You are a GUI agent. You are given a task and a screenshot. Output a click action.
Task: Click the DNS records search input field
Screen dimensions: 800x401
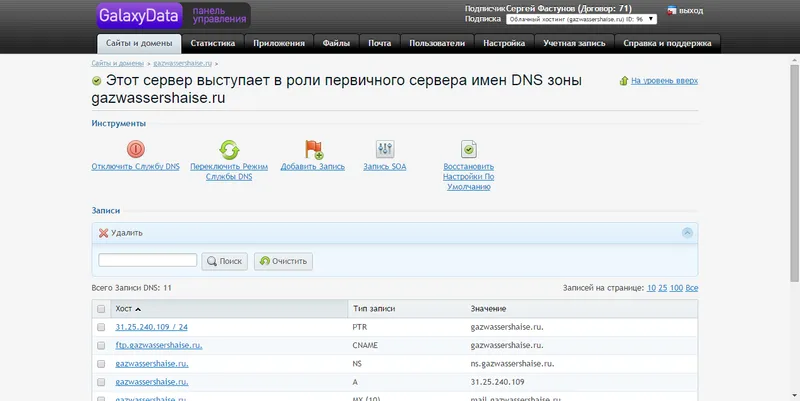point(147,260)
